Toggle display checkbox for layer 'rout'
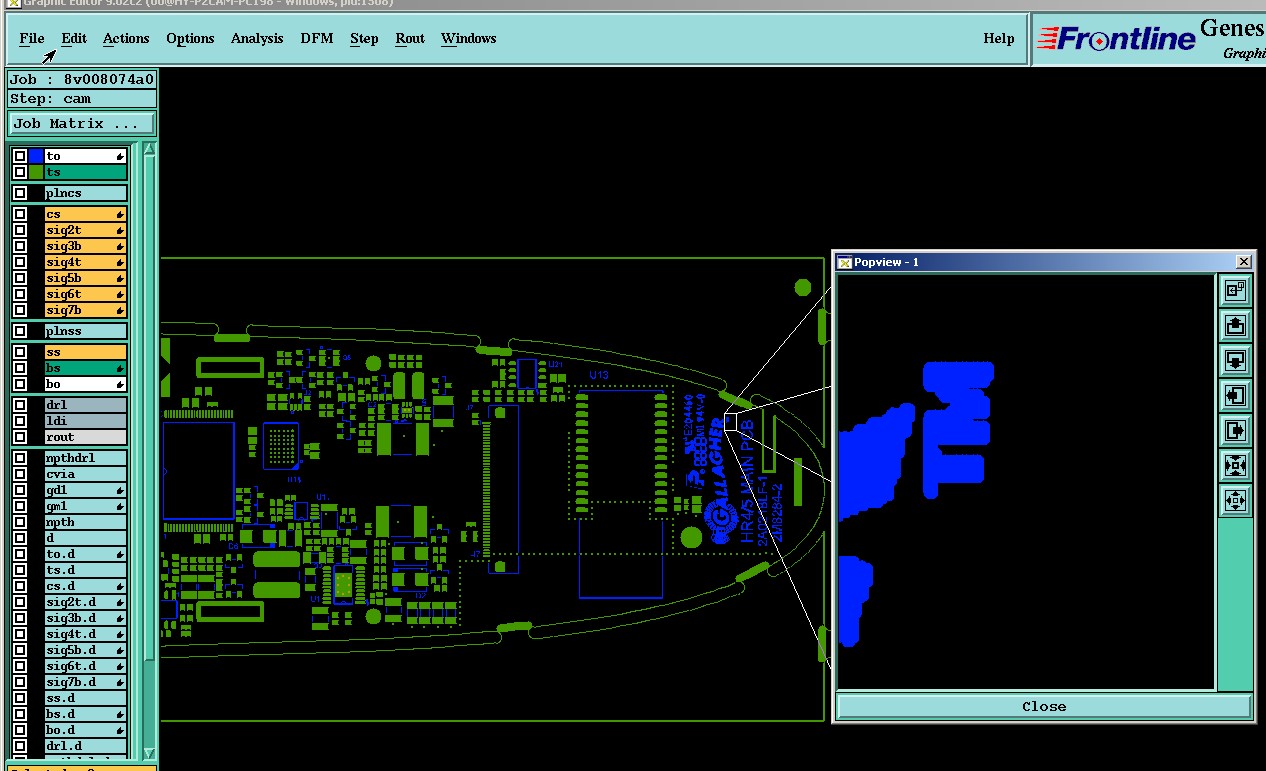Image resolution: width=1266 pixels, height=771 pixels. click(20, 437)
